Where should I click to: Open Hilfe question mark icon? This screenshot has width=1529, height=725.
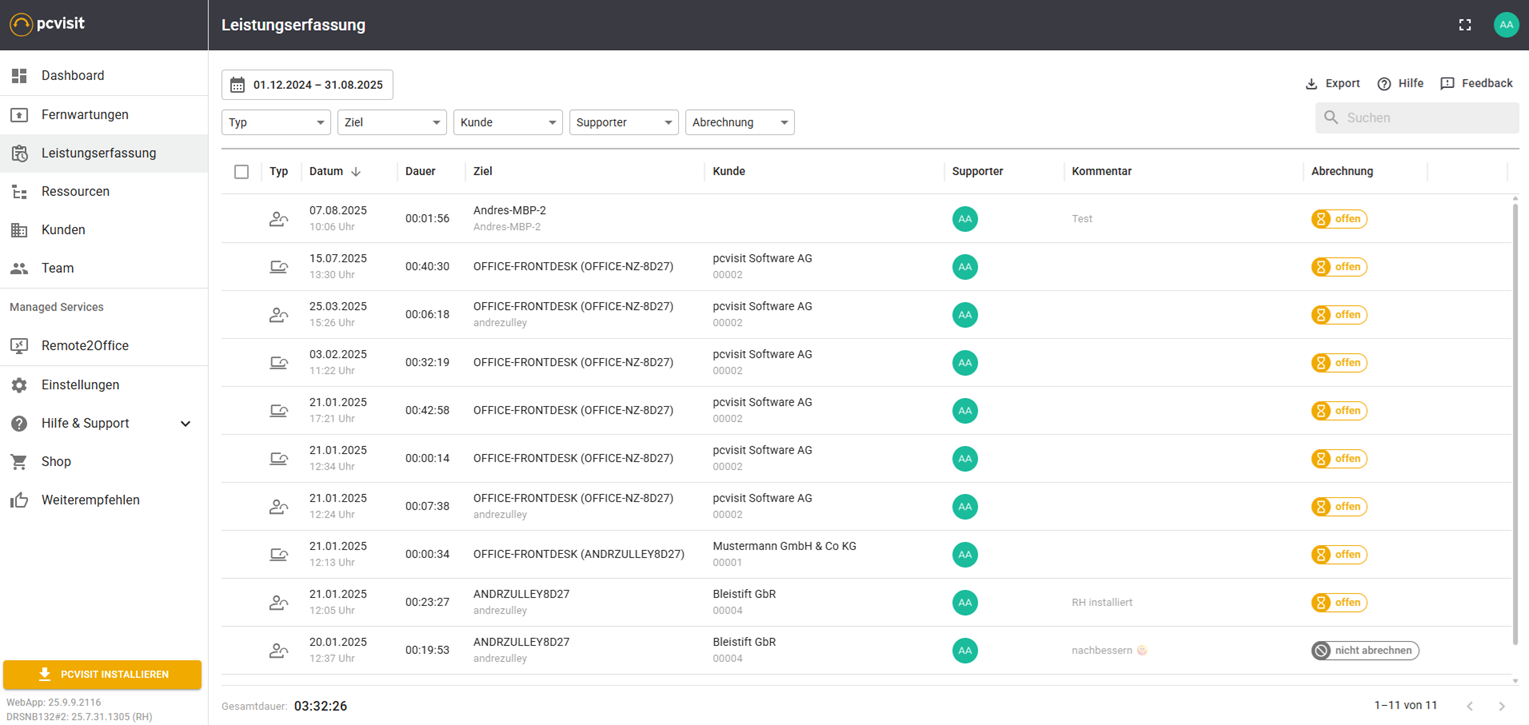point(1385,84)
